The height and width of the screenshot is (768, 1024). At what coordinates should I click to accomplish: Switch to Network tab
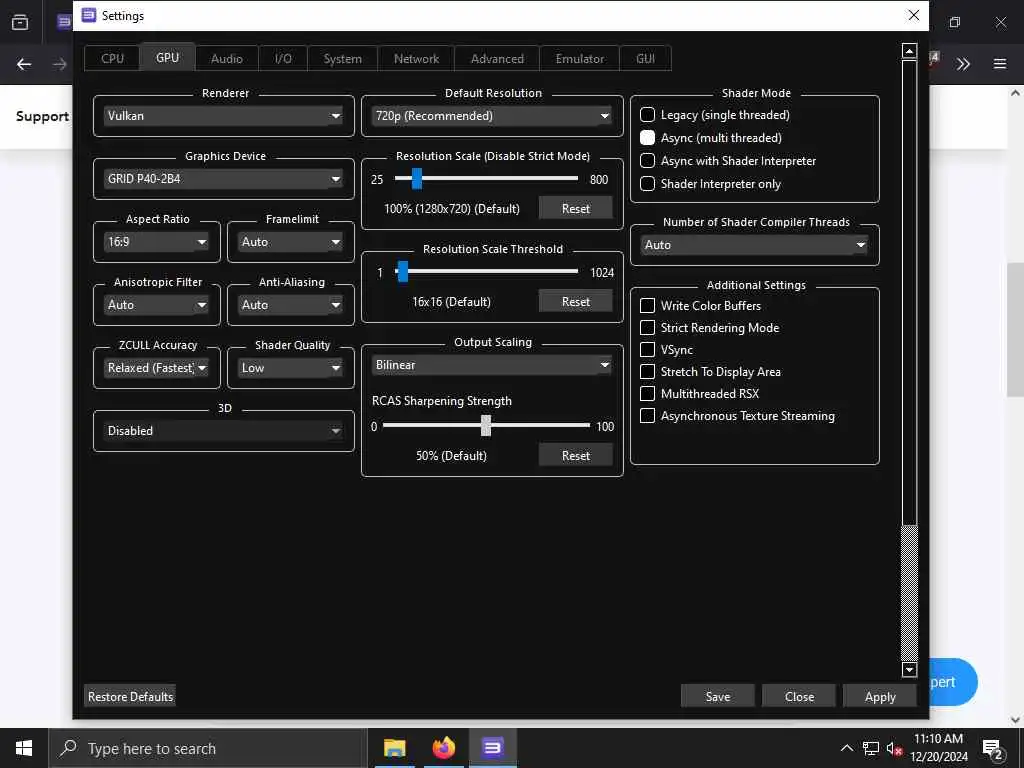click(416, 58)
